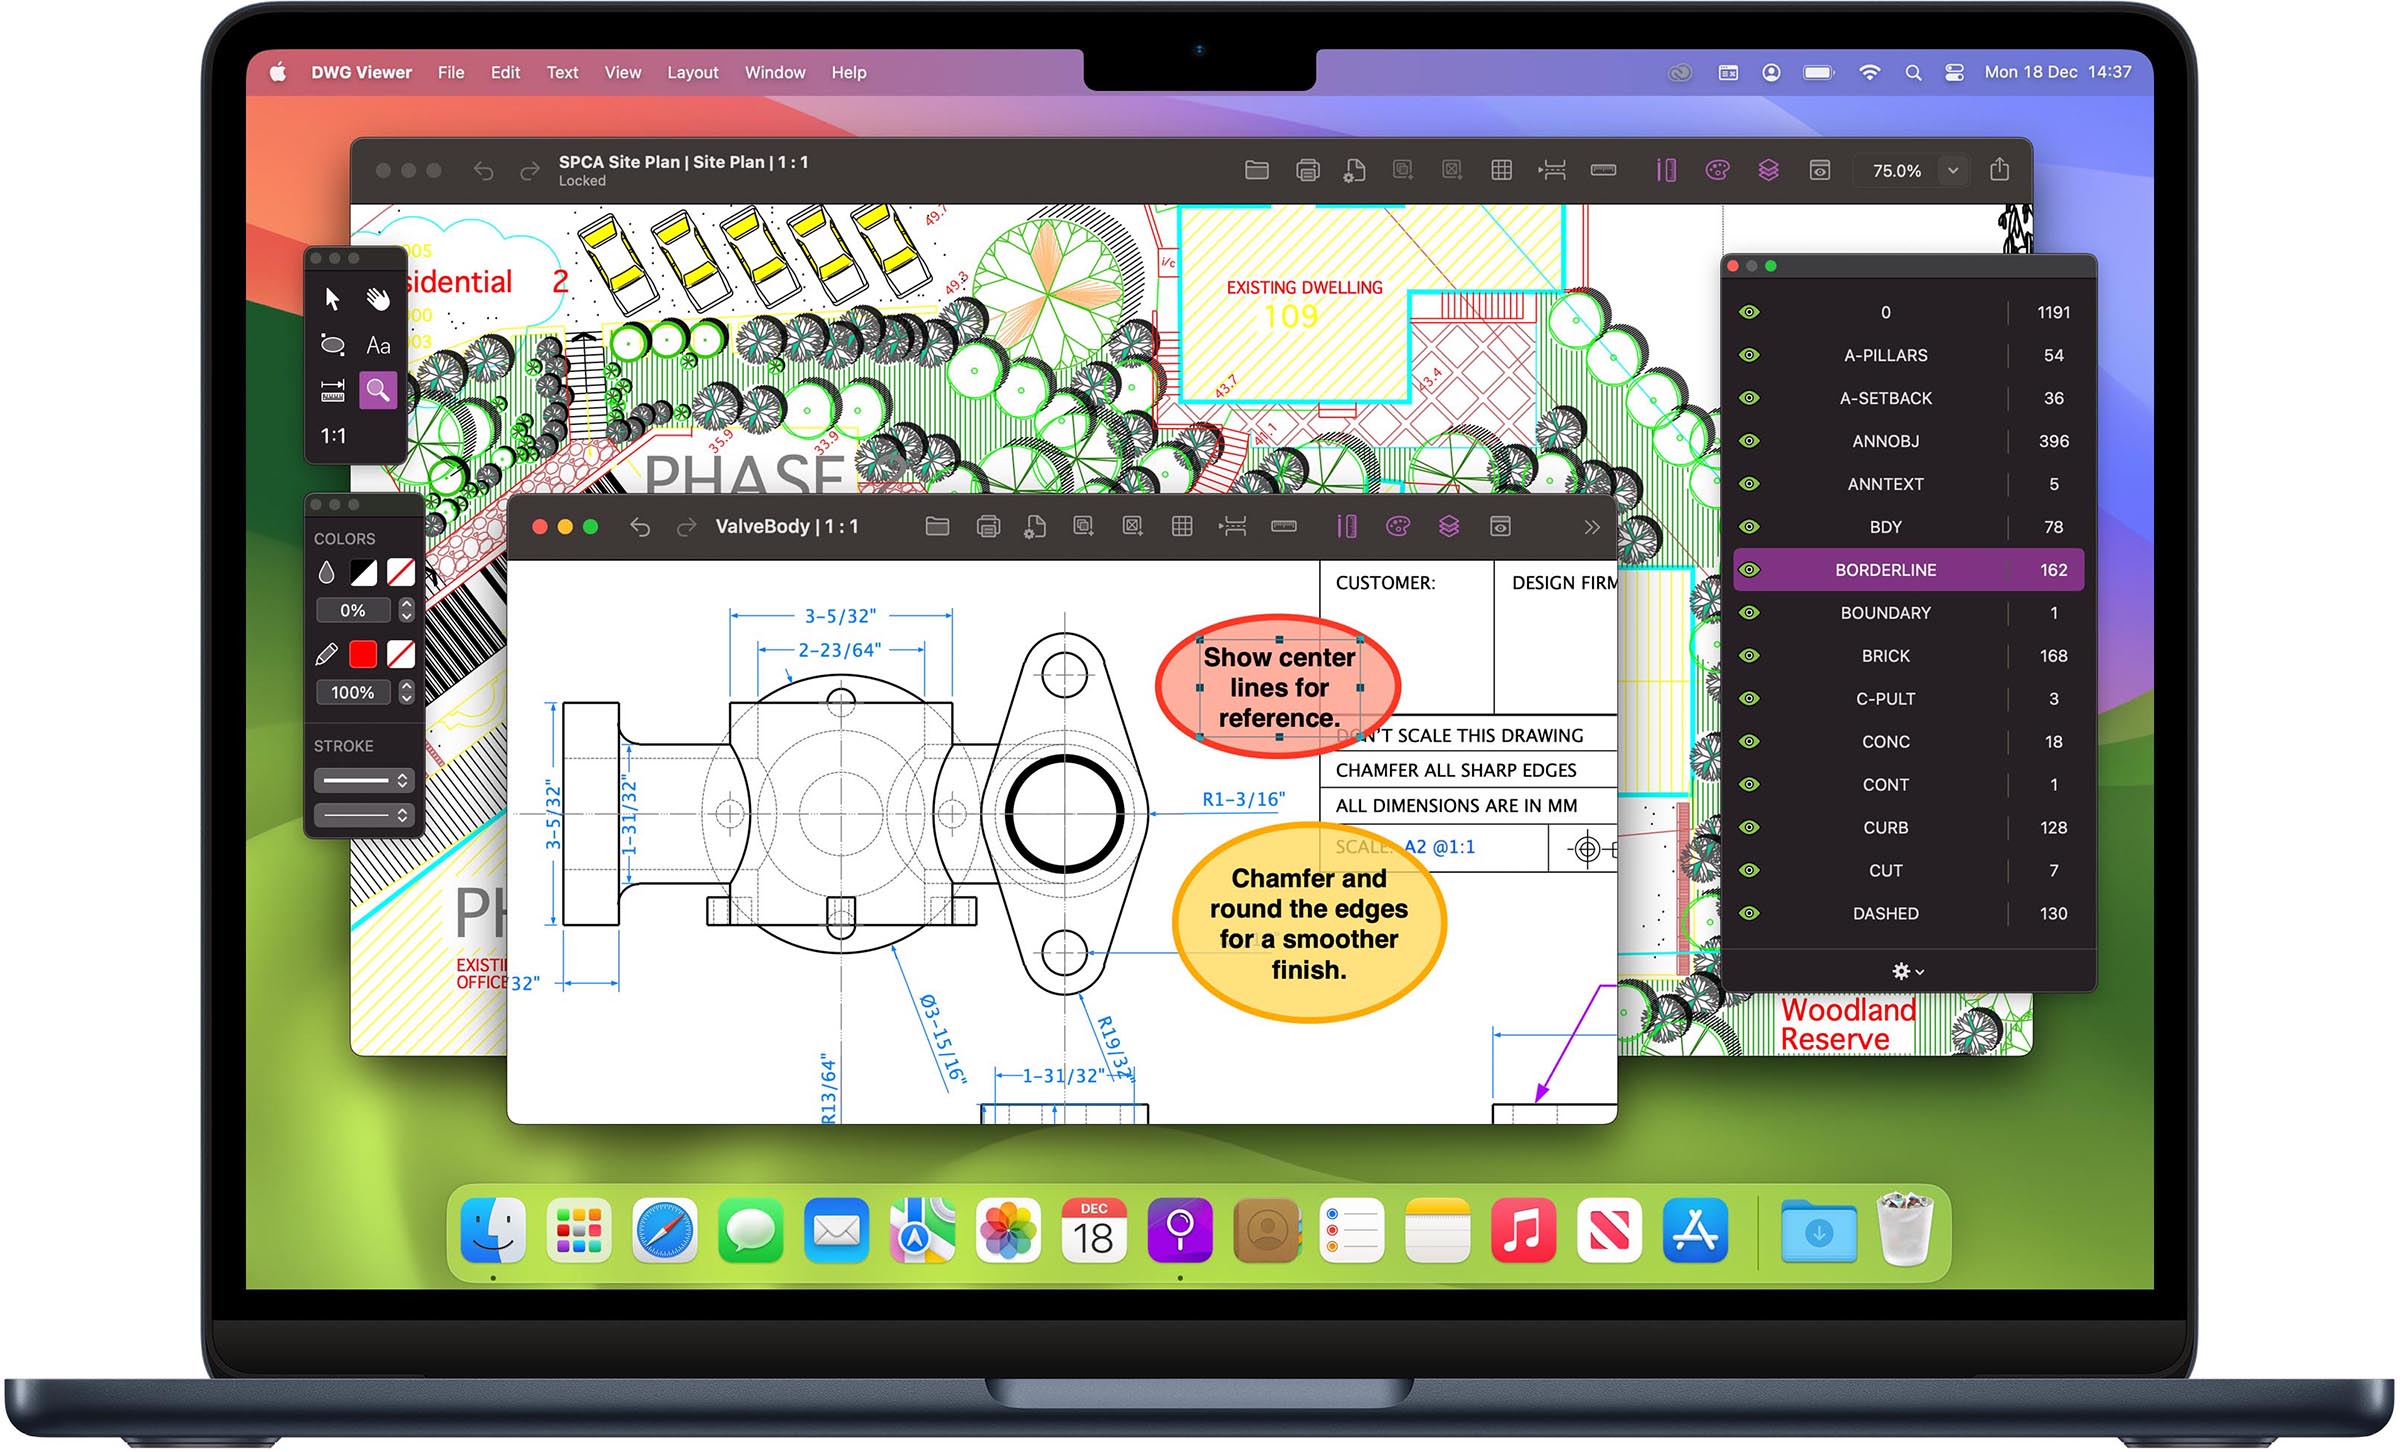Open the Layout menu

pyautogui.click(x=693, y=72)
